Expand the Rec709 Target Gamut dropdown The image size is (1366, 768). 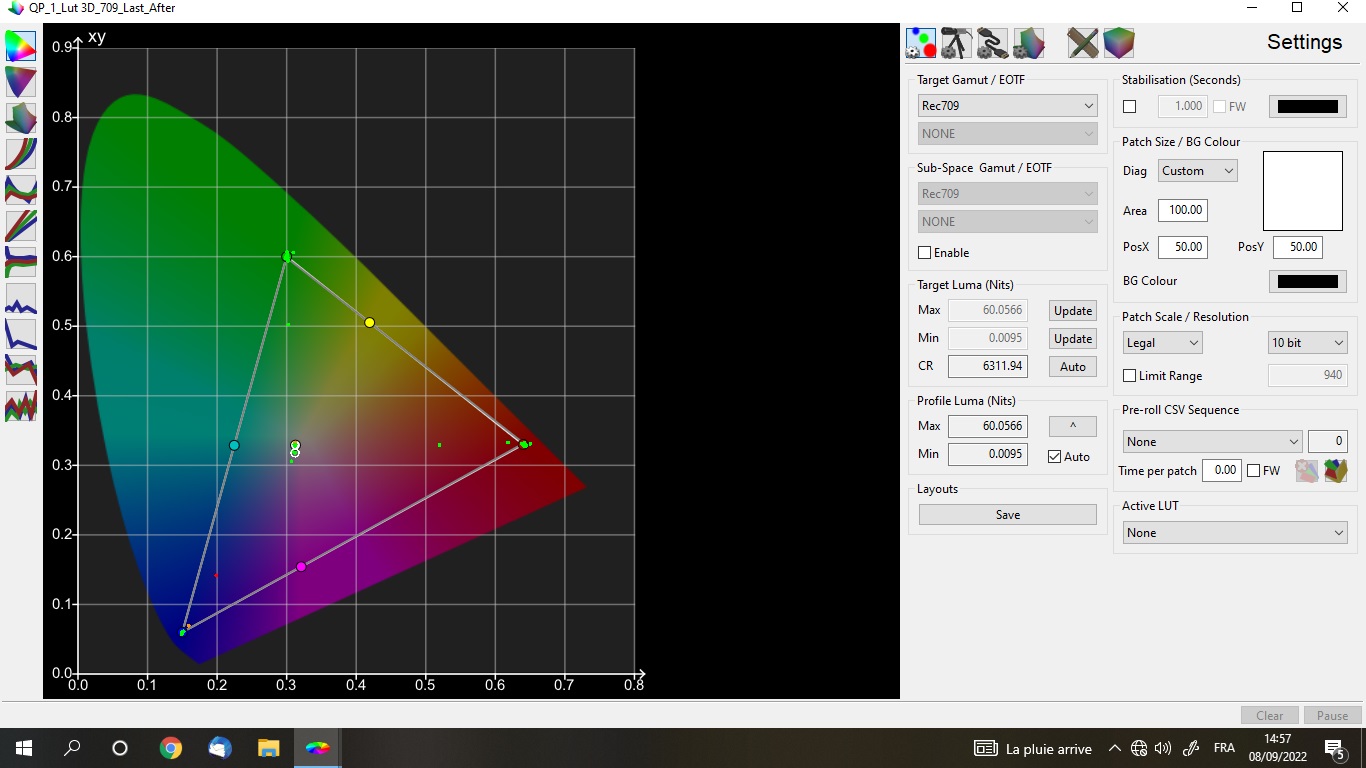[x=1007, y=106]
